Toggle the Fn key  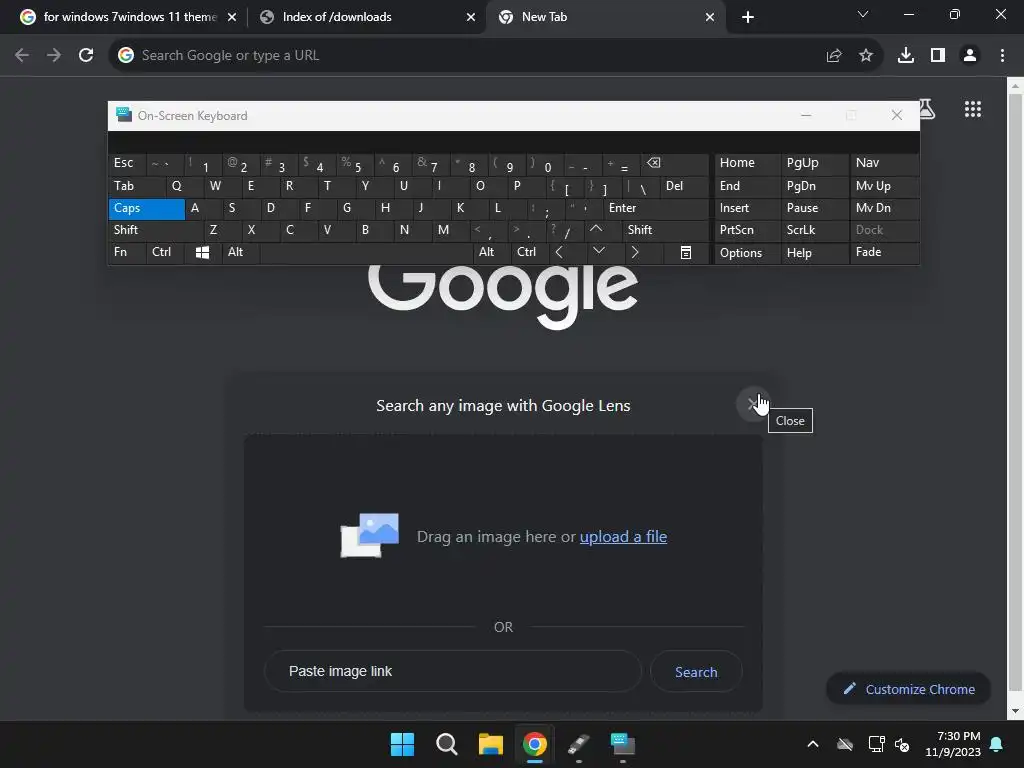click(127, 252)
